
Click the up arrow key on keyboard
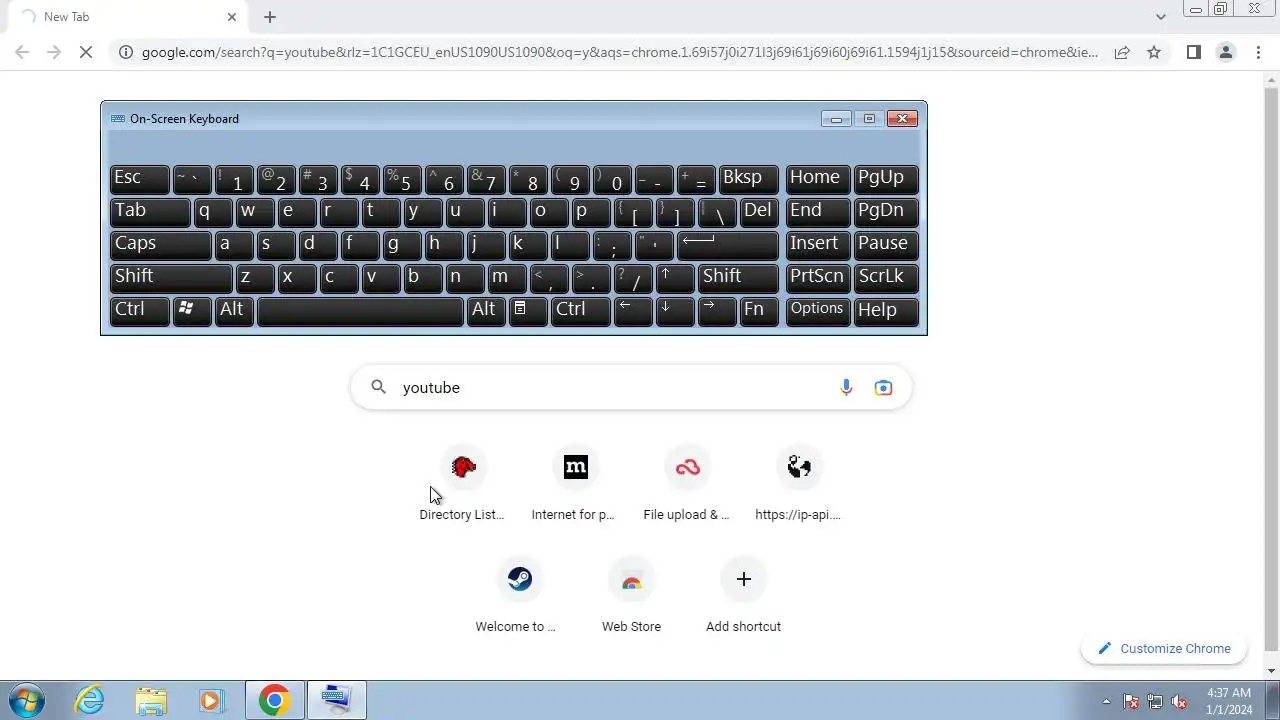coord(675,277)
